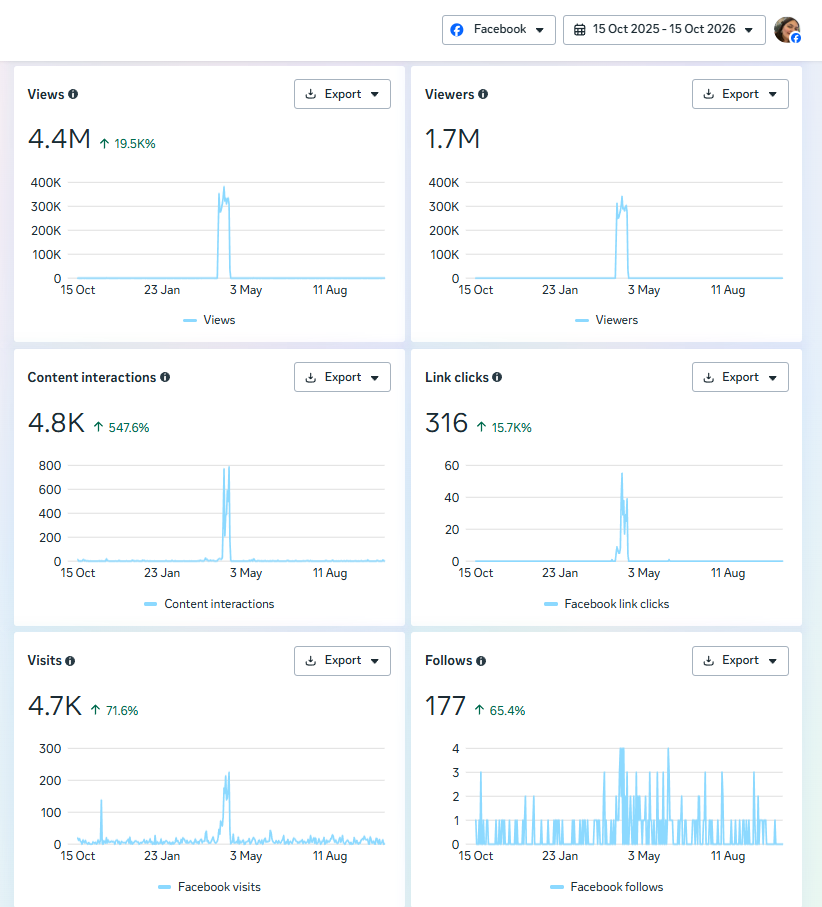This screenshot has height=907, width=822.
Task: Export the Content interactions data
Action: (x=342, y=377)
